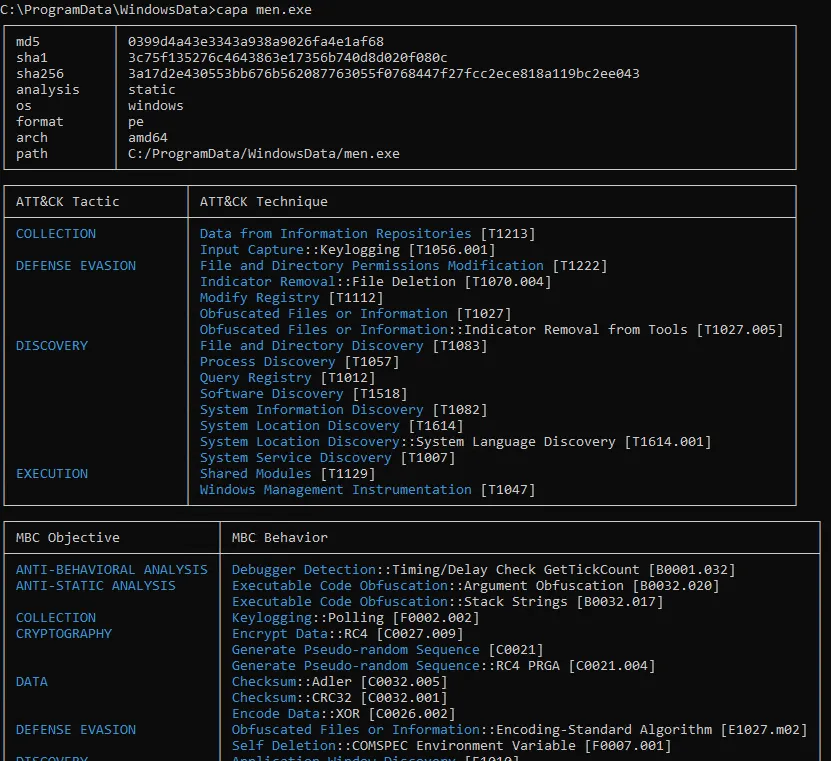The width and height of the screenshot is (831, 761).
Task: Click 'Generate Pseudo-random Sequence [C0021]' row
Action: coord(387,650)
